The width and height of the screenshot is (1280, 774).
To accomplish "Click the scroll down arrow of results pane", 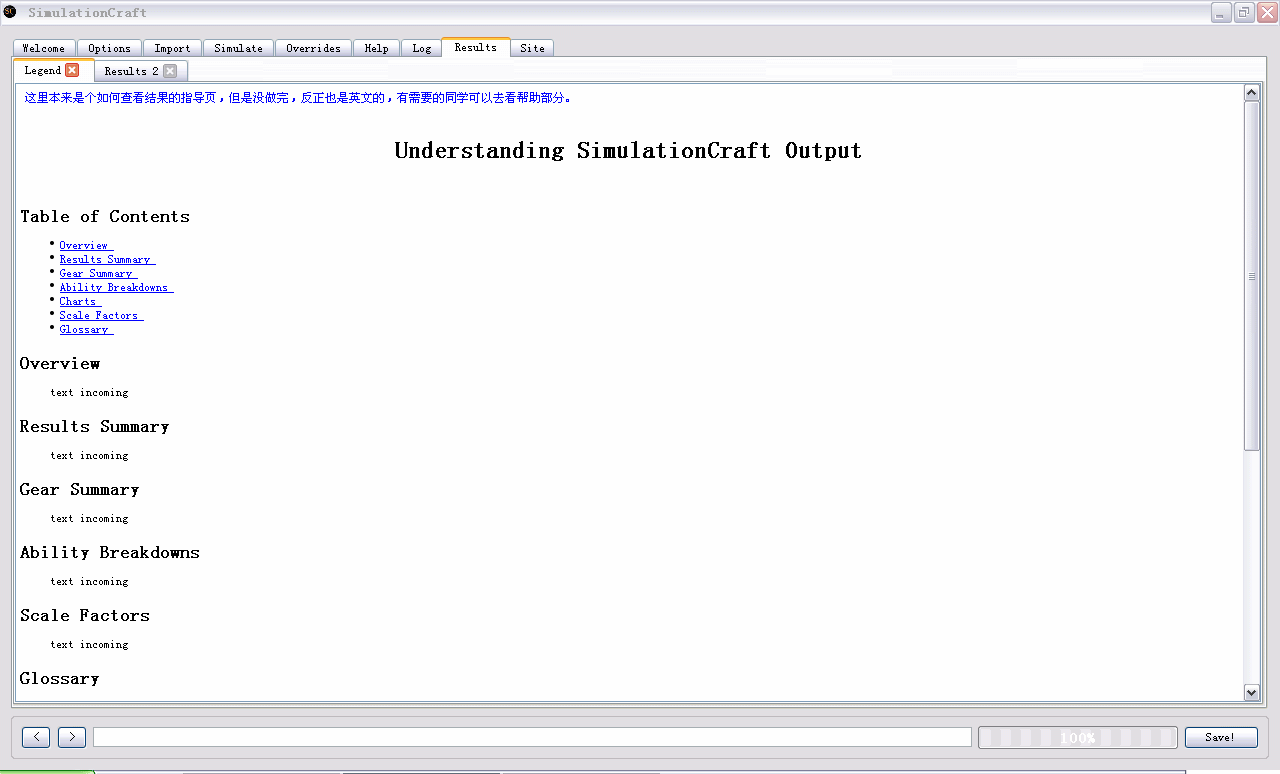I will click(1251, 692).
